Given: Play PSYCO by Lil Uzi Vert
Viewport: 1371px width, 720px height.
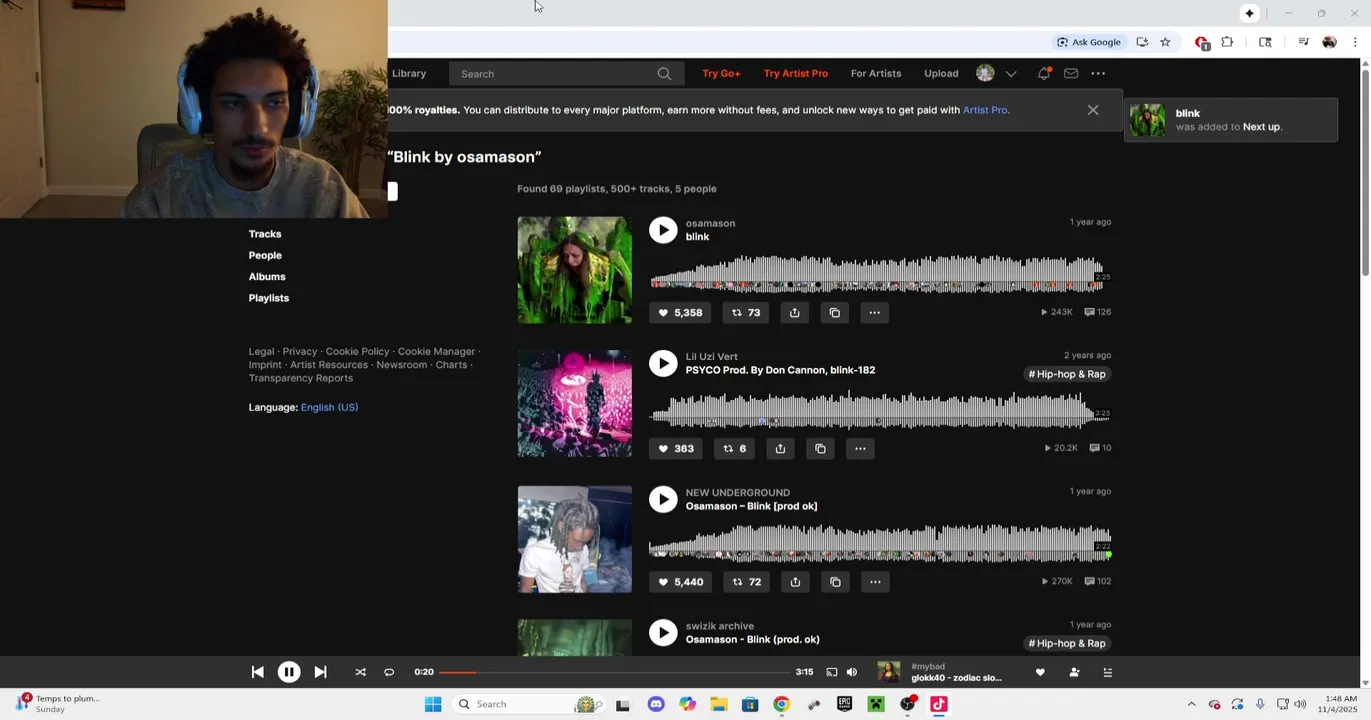Looking at the screenshot, I should click(x=663, y=363).
